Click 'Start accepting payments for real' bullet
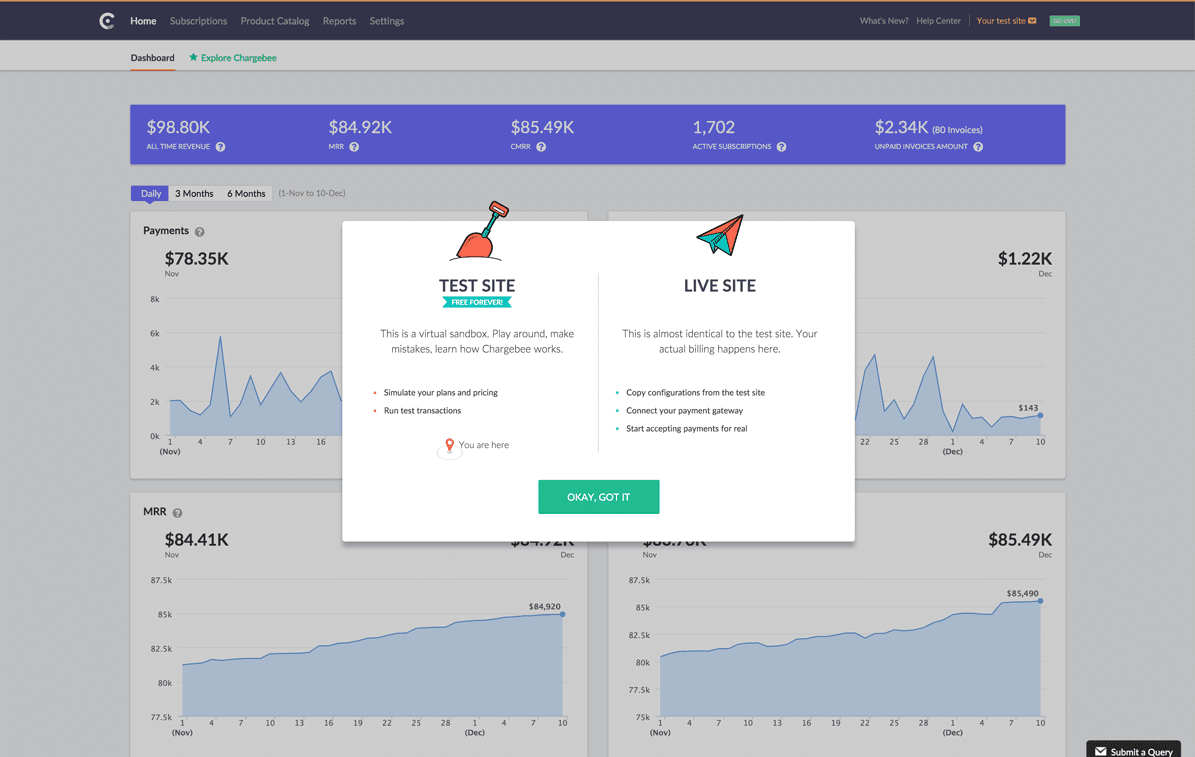 [x=687, y=429]
